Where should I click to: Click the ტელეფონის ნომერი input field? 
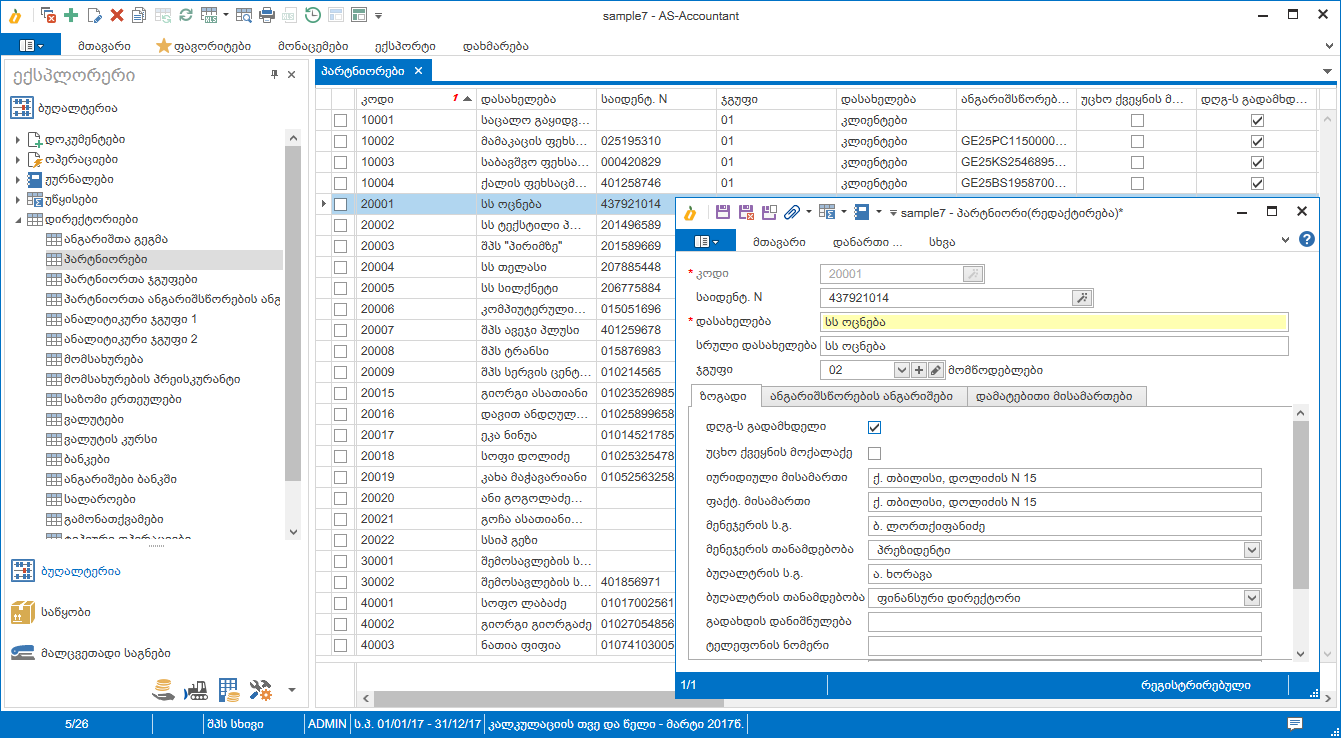point(1064,646)
